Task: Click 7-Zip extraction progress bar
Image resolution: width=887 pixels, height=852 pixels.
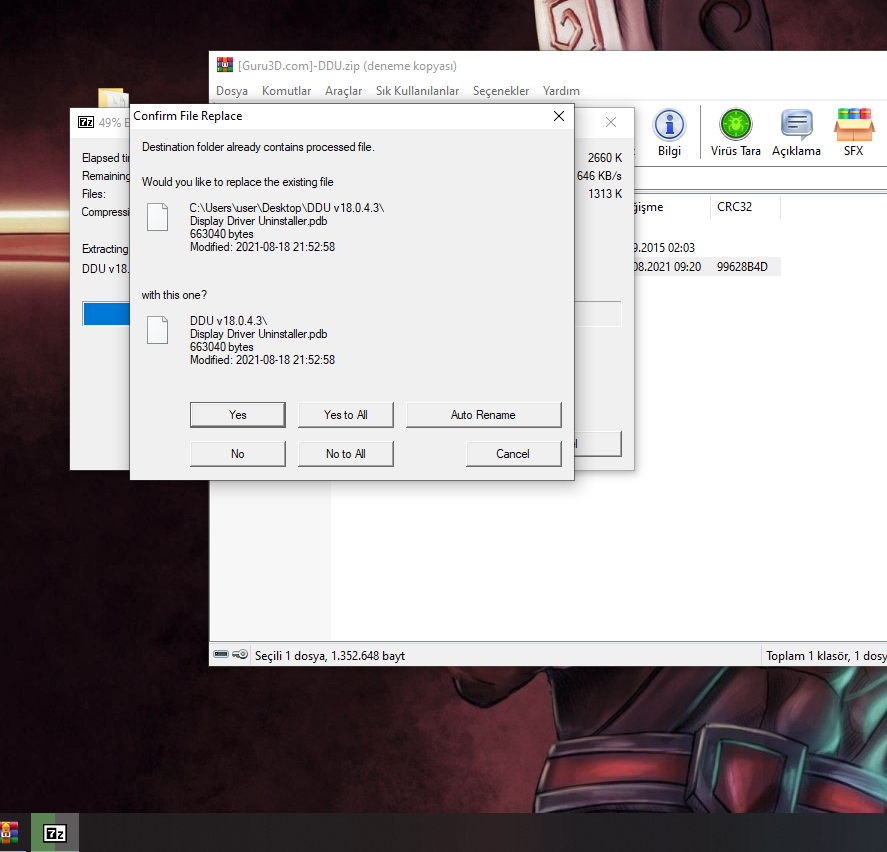Action: [x=351, y=314]
